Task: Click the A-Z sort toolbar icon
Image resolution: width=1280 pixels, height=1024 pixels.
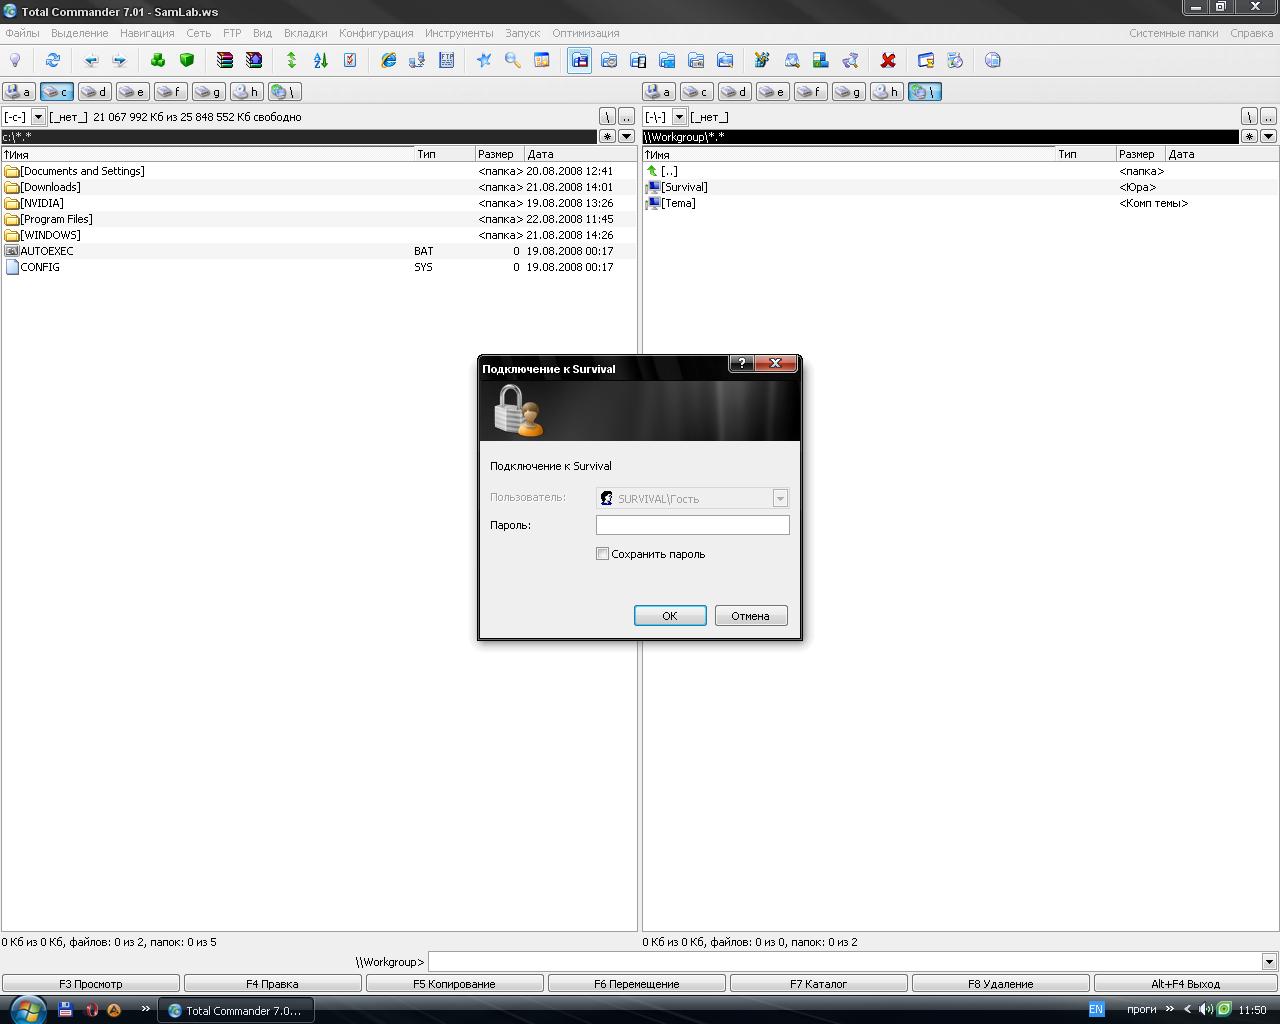Action: 321,61
